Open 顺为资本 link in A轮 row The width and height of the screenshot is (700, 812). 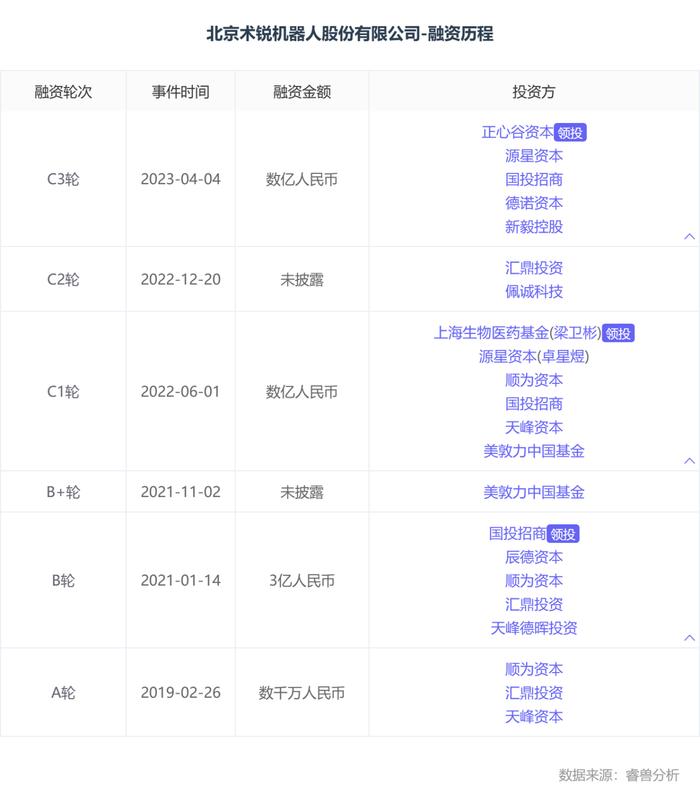click(x=534, y=670)
